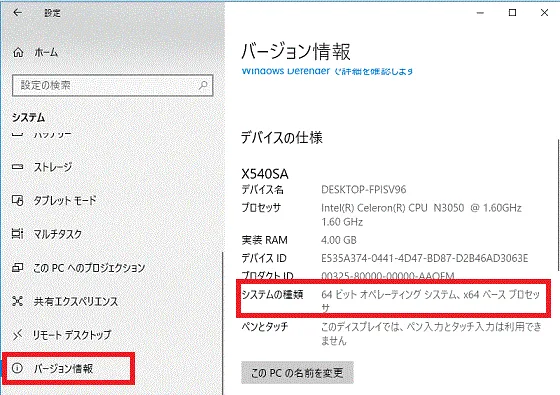Open the ホーム home icon
The width and height of the screenshot is (560, 395).
coord(18,52)
